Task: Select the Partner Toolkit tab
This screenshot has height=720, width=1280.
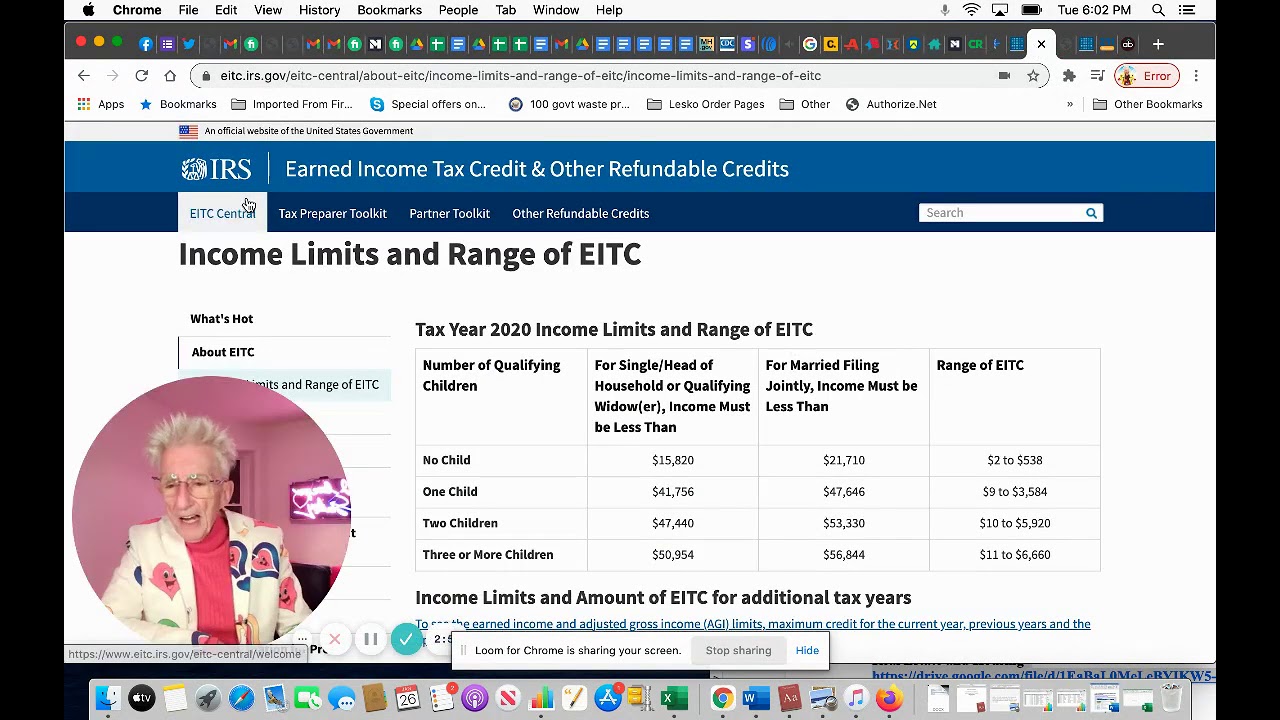Action: coord(449,213)
